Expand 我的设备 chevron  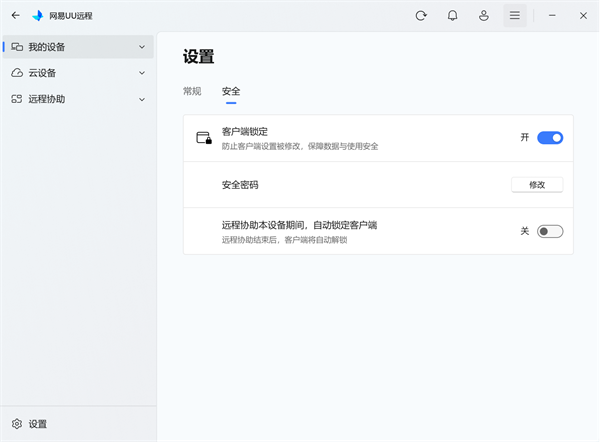(x=142, y=47)
